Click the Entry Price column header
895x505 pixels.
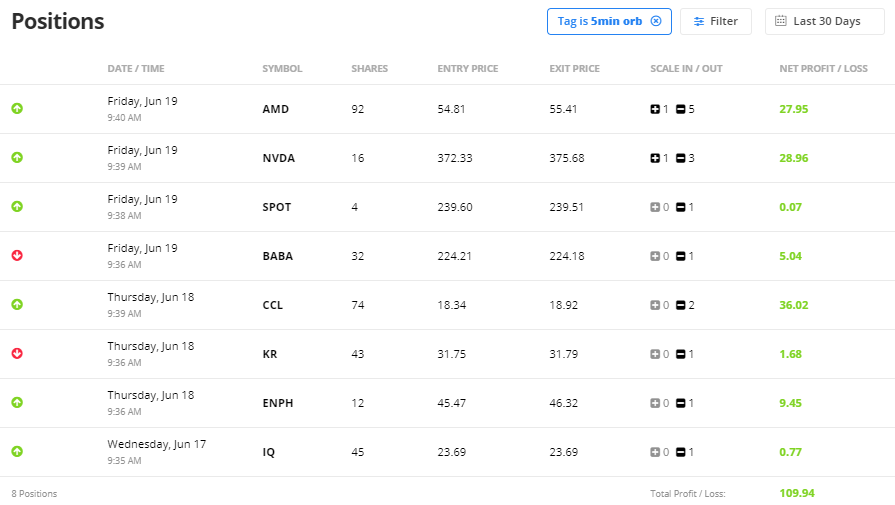tap(467, 68)
